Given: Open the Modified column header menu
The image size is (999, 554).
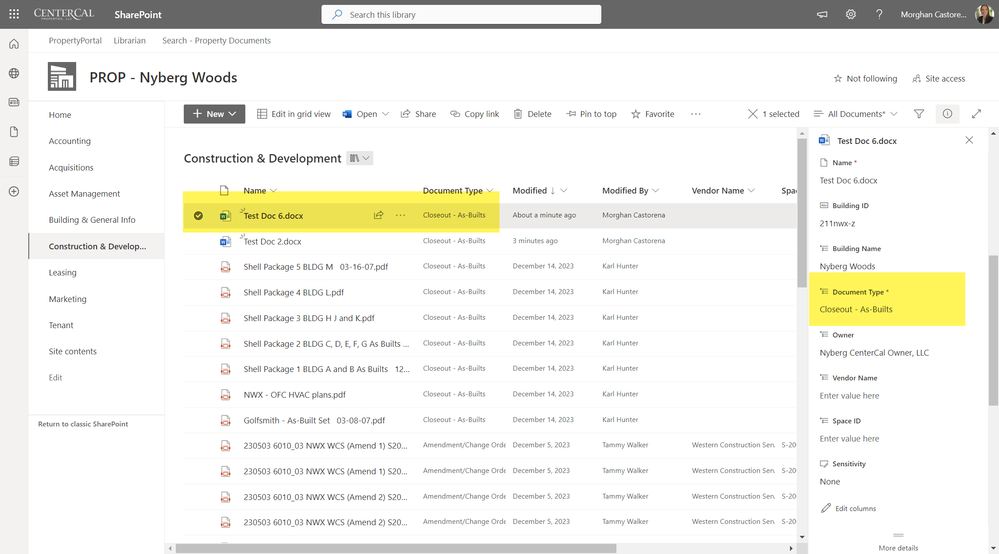Looking at the screenshot, I should tap(540, 190).
